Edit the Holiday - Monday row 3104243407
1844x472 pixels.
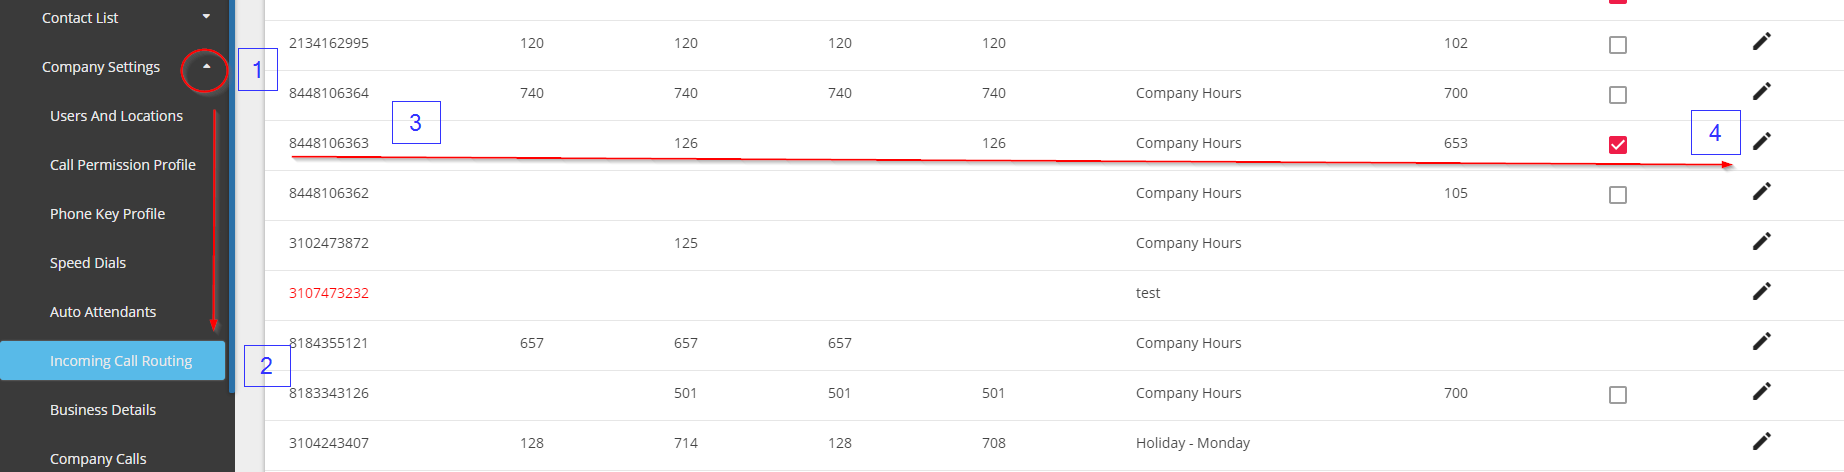click(1761, 441)
